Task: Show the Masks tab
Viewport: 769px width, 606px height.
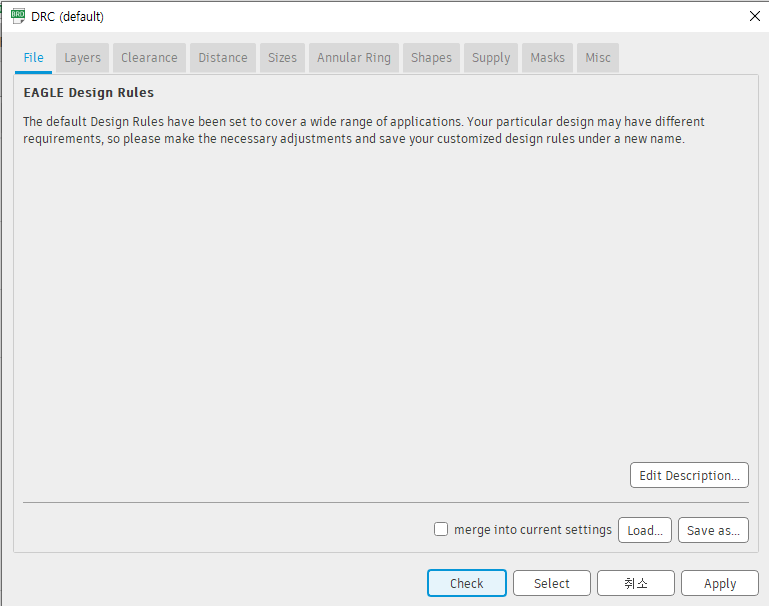Action: pos(547,58)
